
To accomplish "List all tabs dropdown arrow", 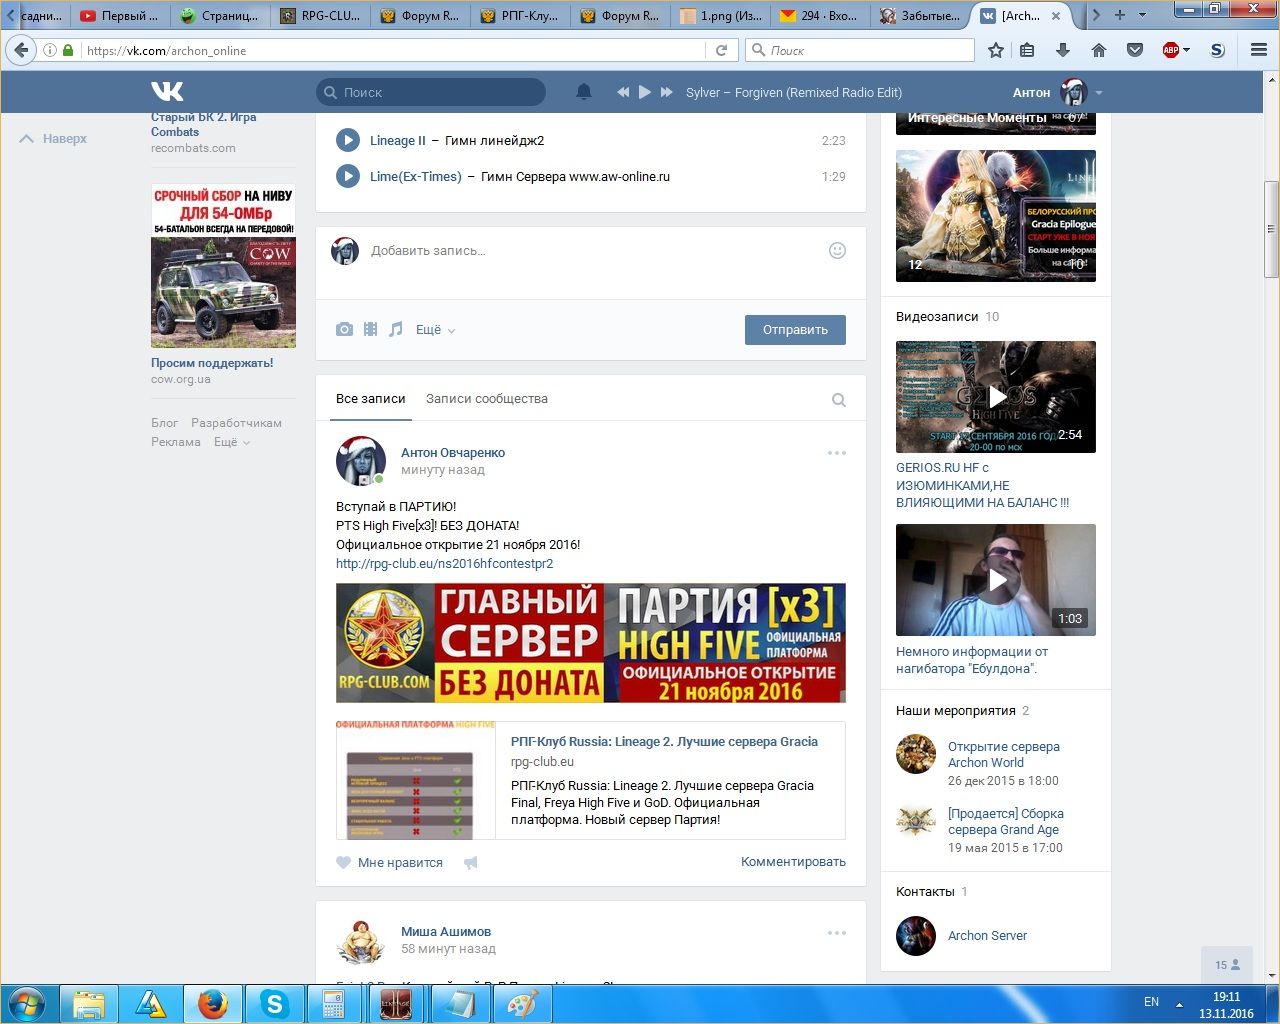I will point(1142,15).
